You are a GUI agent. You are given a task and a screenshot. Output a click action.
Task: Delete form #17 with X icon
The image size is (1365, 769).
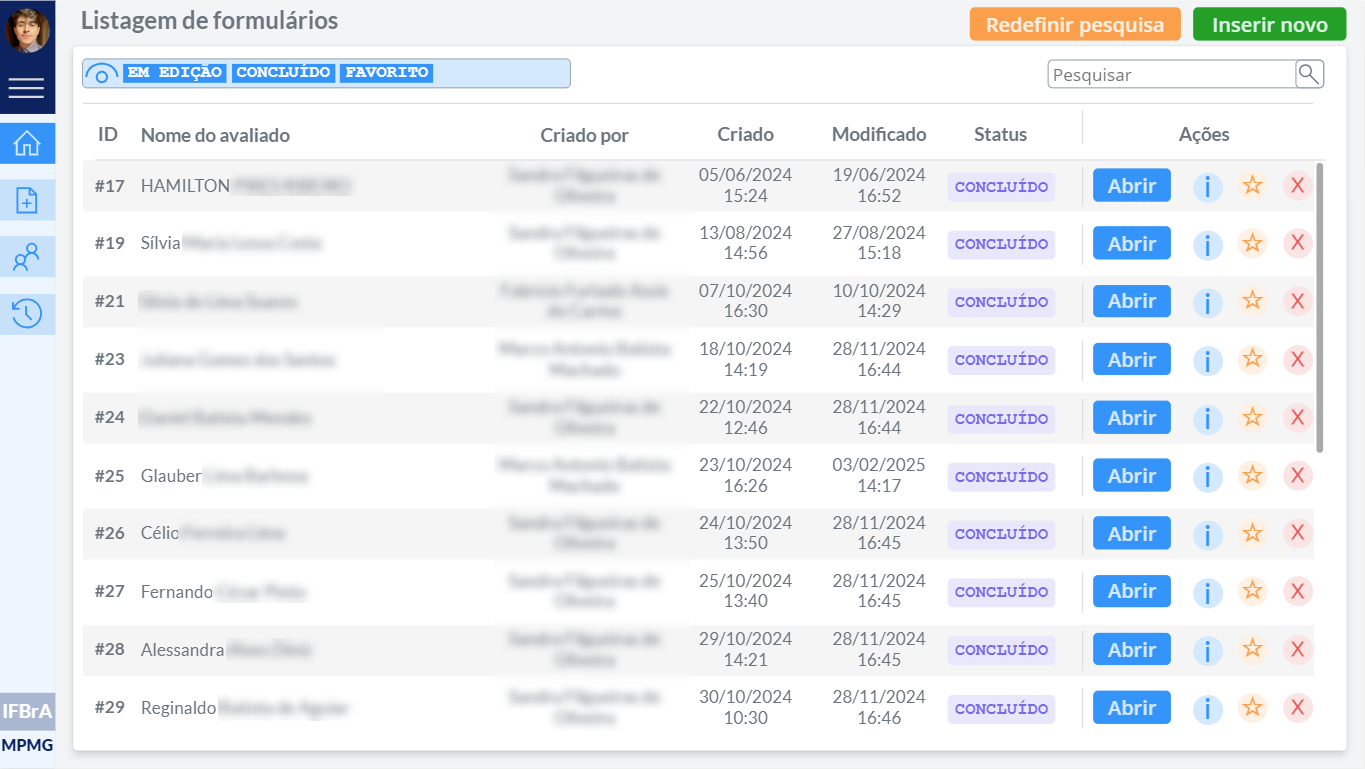[x=1297, y=185]
